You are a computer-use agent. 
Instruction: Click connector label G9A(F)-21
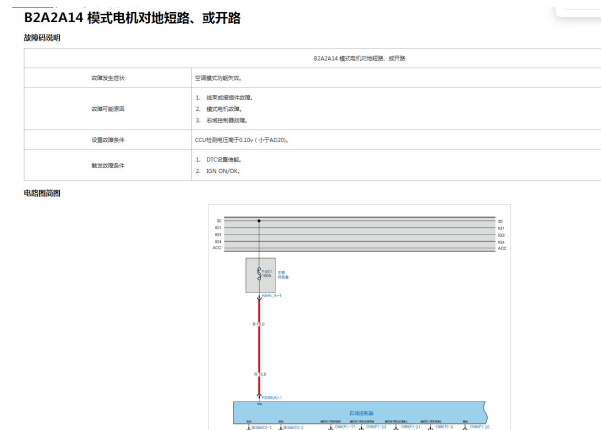(x=411, y=427)
